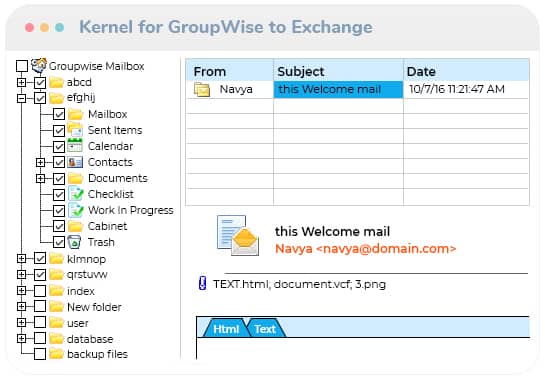Uncheck the Documents checkbox
The width and height of the screenshot is (545, 380).
click(x=59, y=178)
